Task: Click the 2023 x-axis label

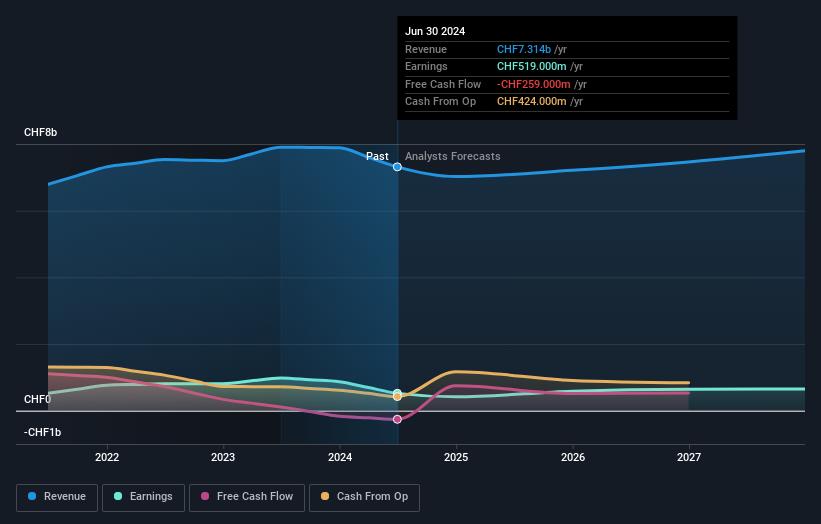Action: [x=223, y=458]
